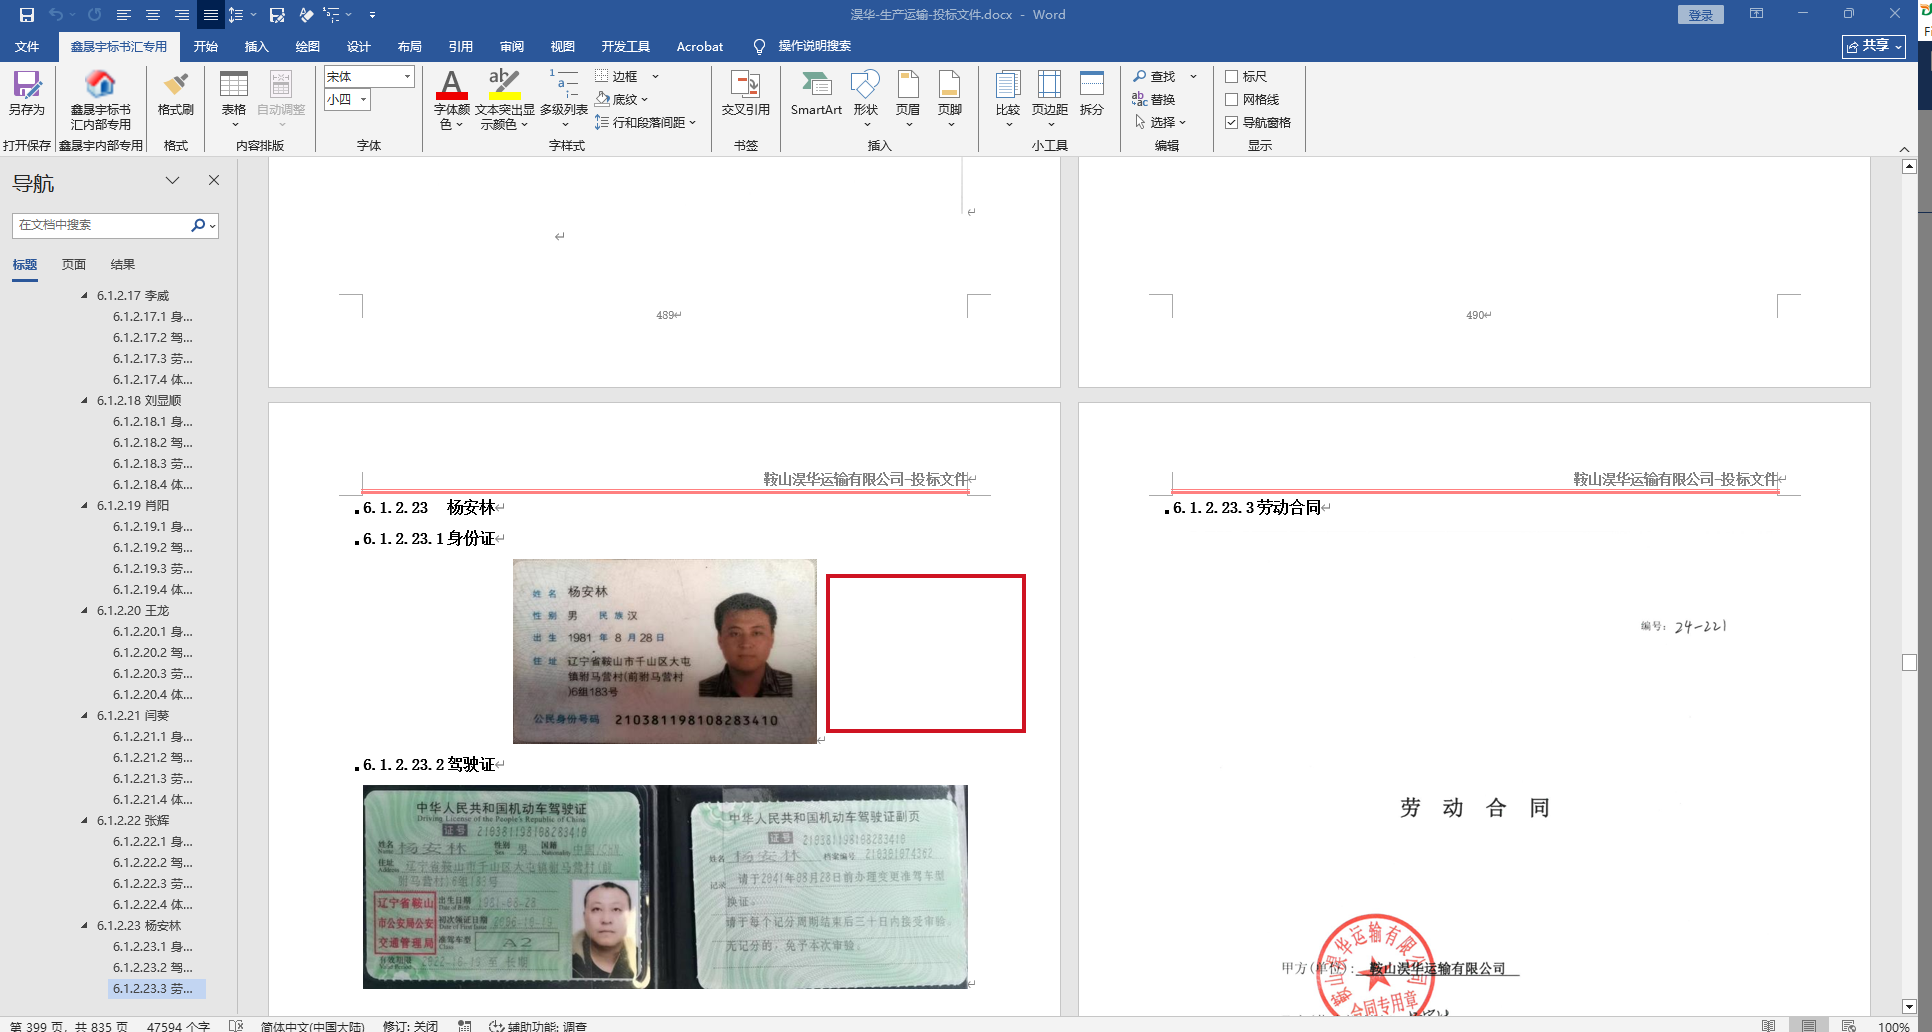Collapse the 6.1.2.20 王龙 heading

tap(84, 611)
